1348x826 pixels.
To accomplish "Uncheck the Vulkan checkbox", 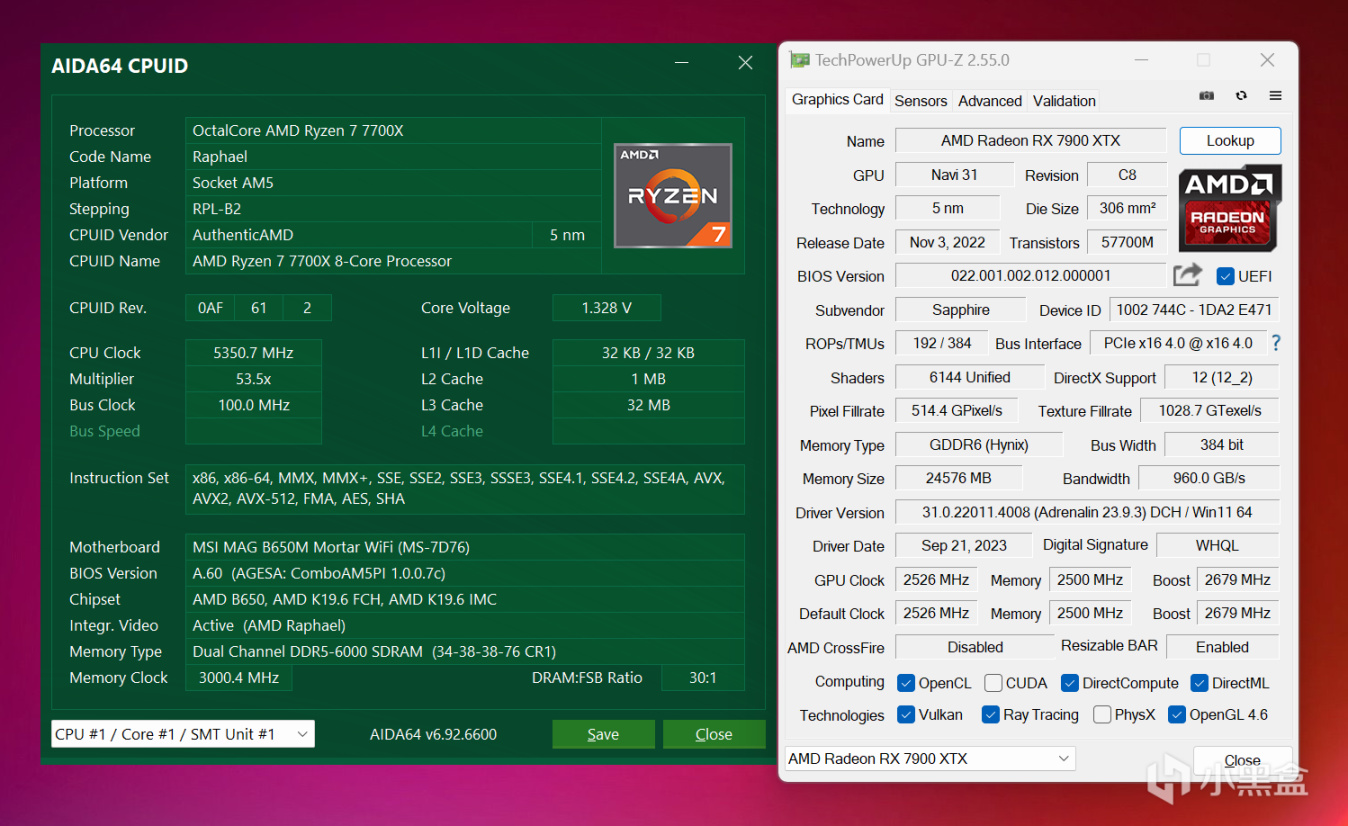I will coord(906,715).
